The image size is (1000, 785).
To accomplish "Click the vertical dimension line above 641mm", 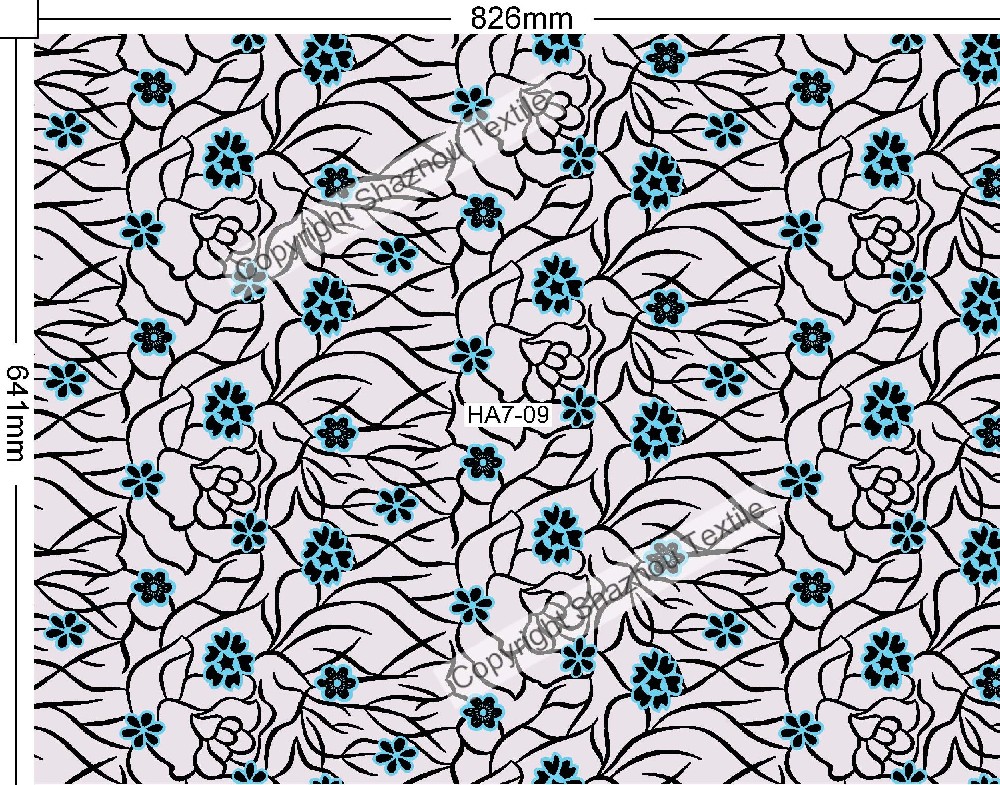I will click(x=17, y=200).
